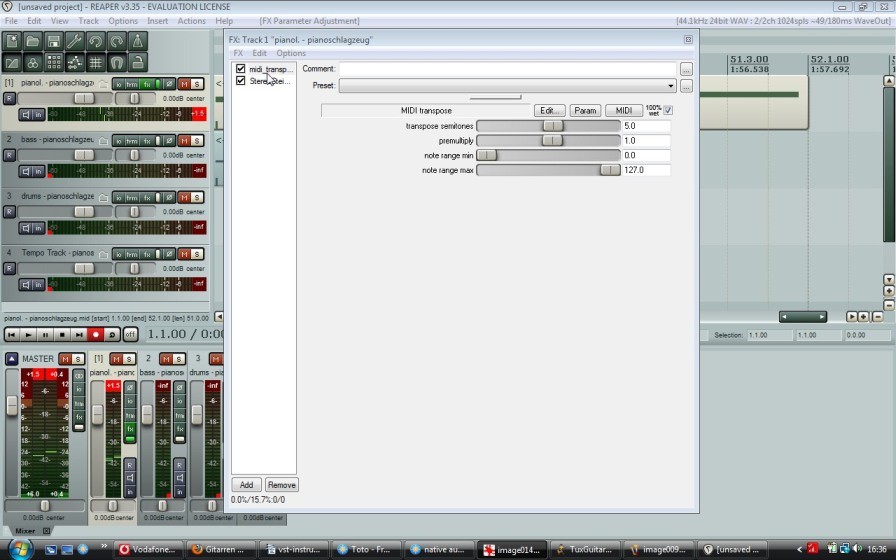The width and height of the screenshot is (896, 560).
Task: Open the Insert menu in REAPER
Action: click(158, 21)
